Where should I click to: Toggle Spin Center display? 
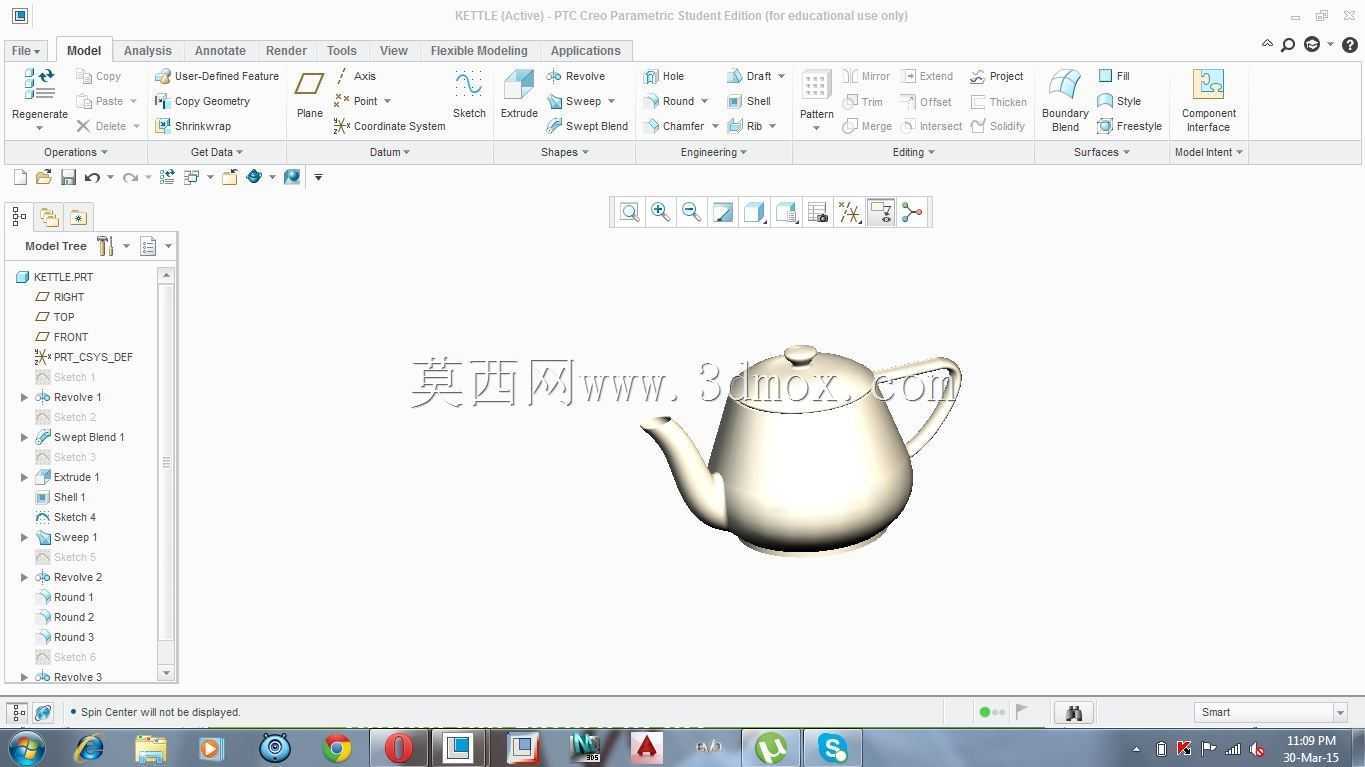coord(912,212)
